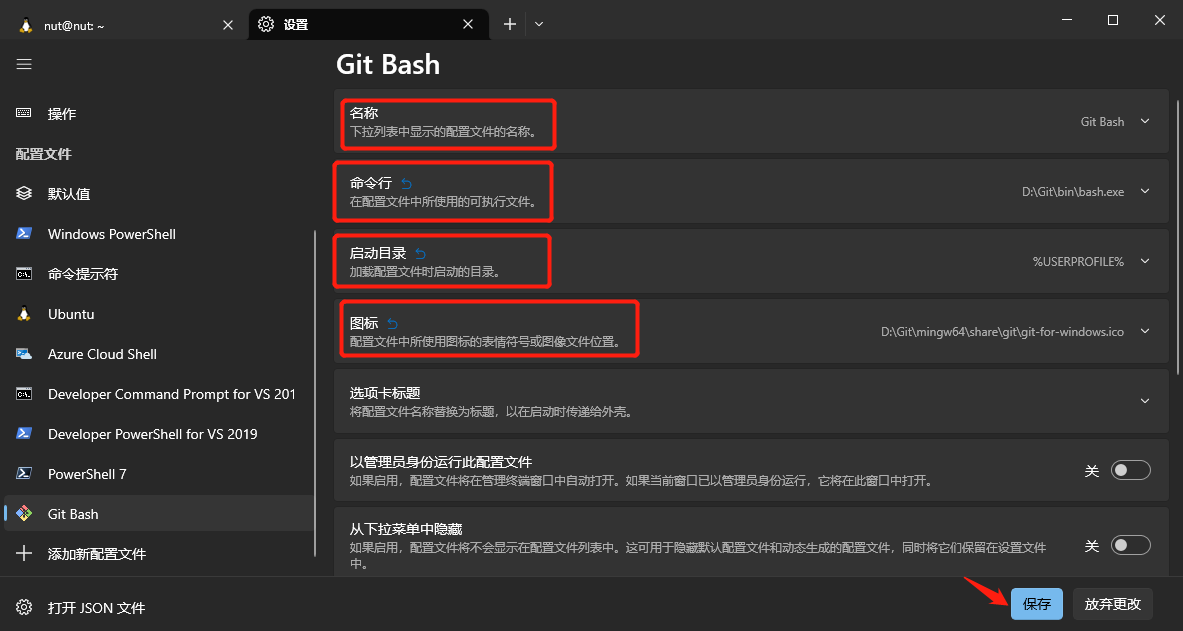This screenshot has width=1183, height=631.
Task: Select the Developer PowerShell for VS 2019 profile
Action: (158, 433)
